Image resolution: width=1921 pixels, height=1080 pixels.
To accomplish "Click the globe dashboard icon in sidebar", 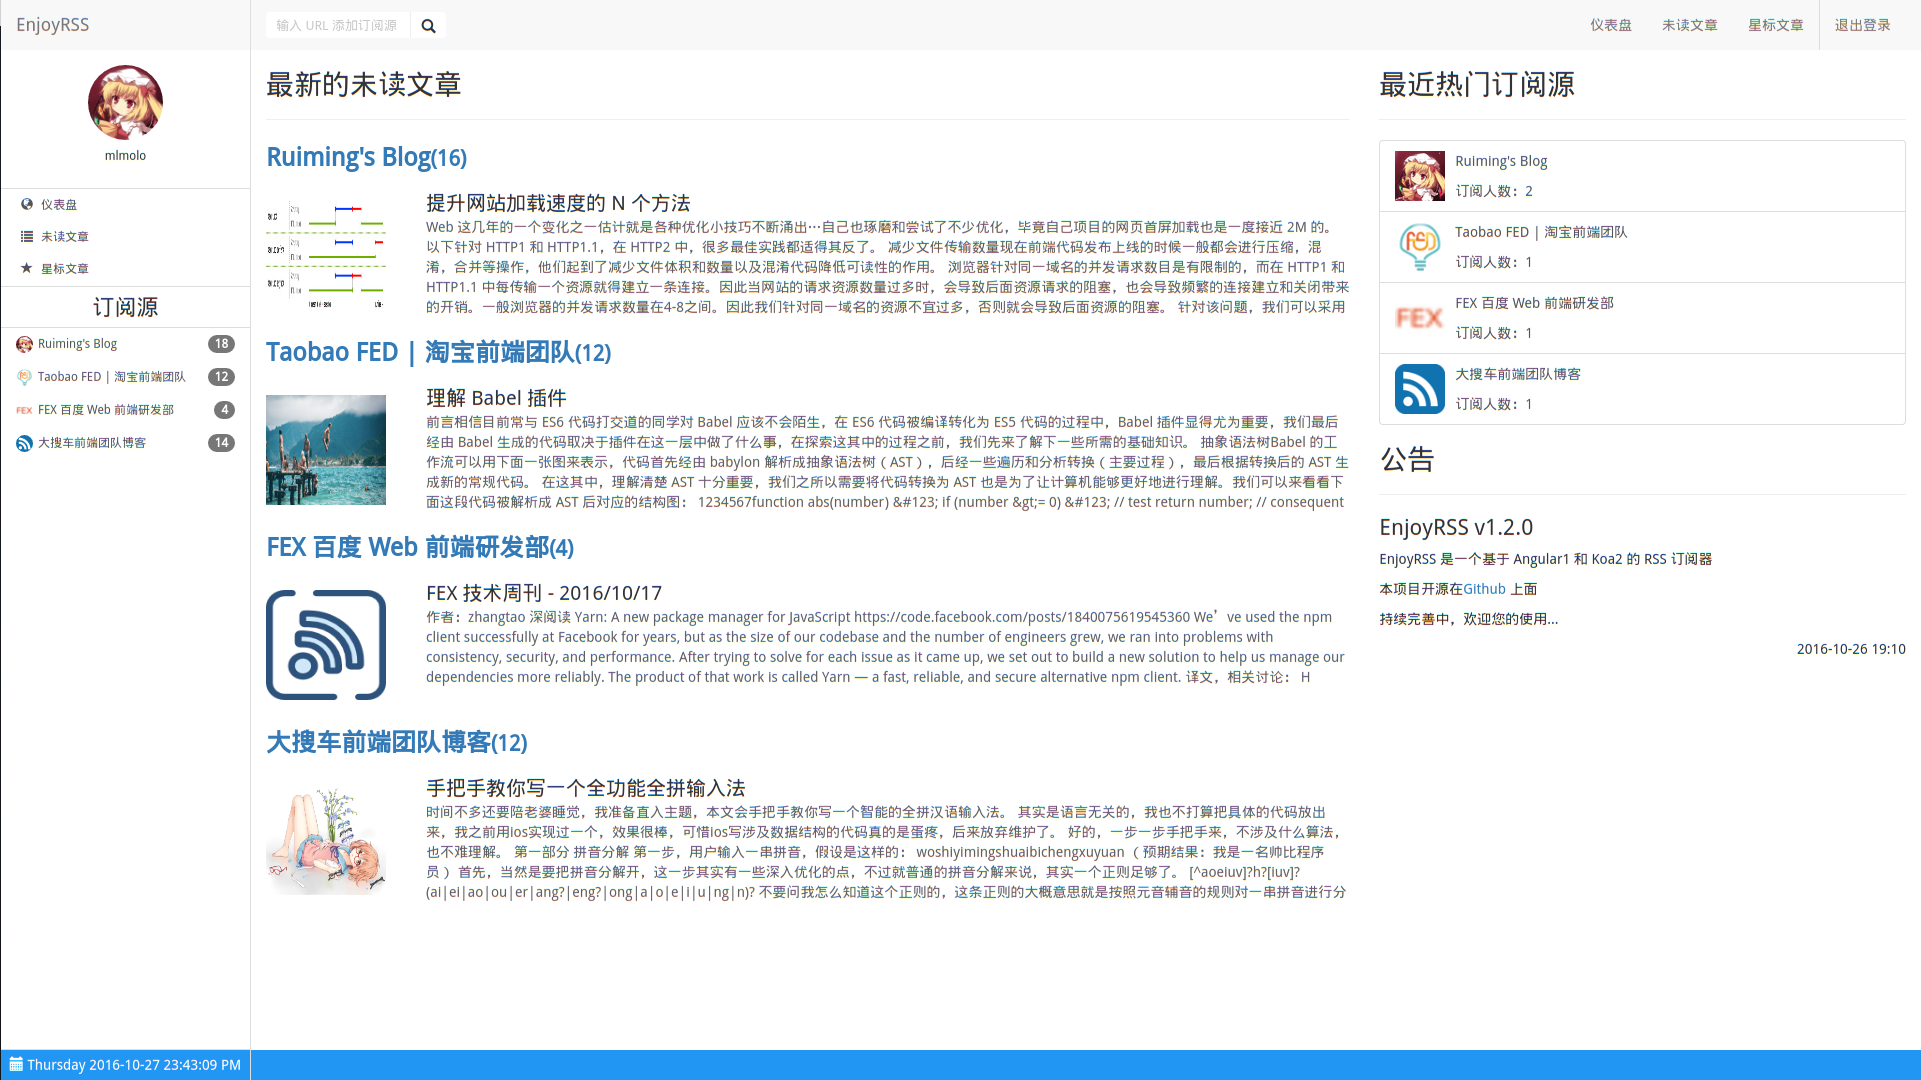I will pyautogui.click(x=27, y=204).
